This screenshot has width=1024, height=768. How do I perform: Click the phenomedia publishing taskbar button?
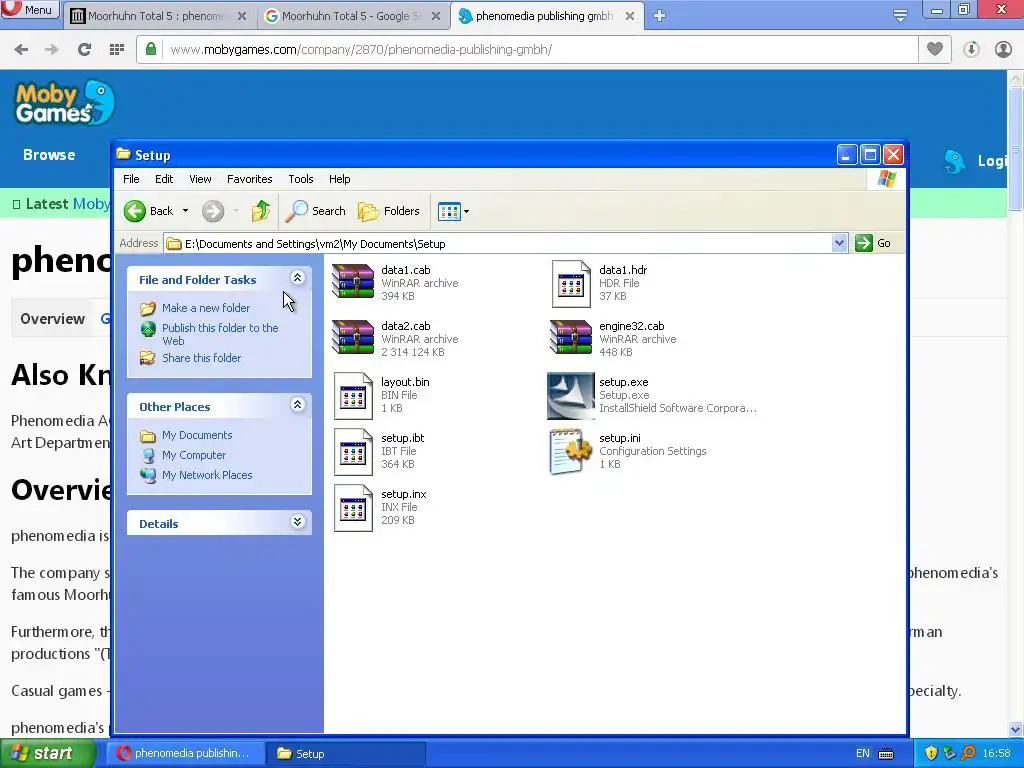click(x=185, y=754)
